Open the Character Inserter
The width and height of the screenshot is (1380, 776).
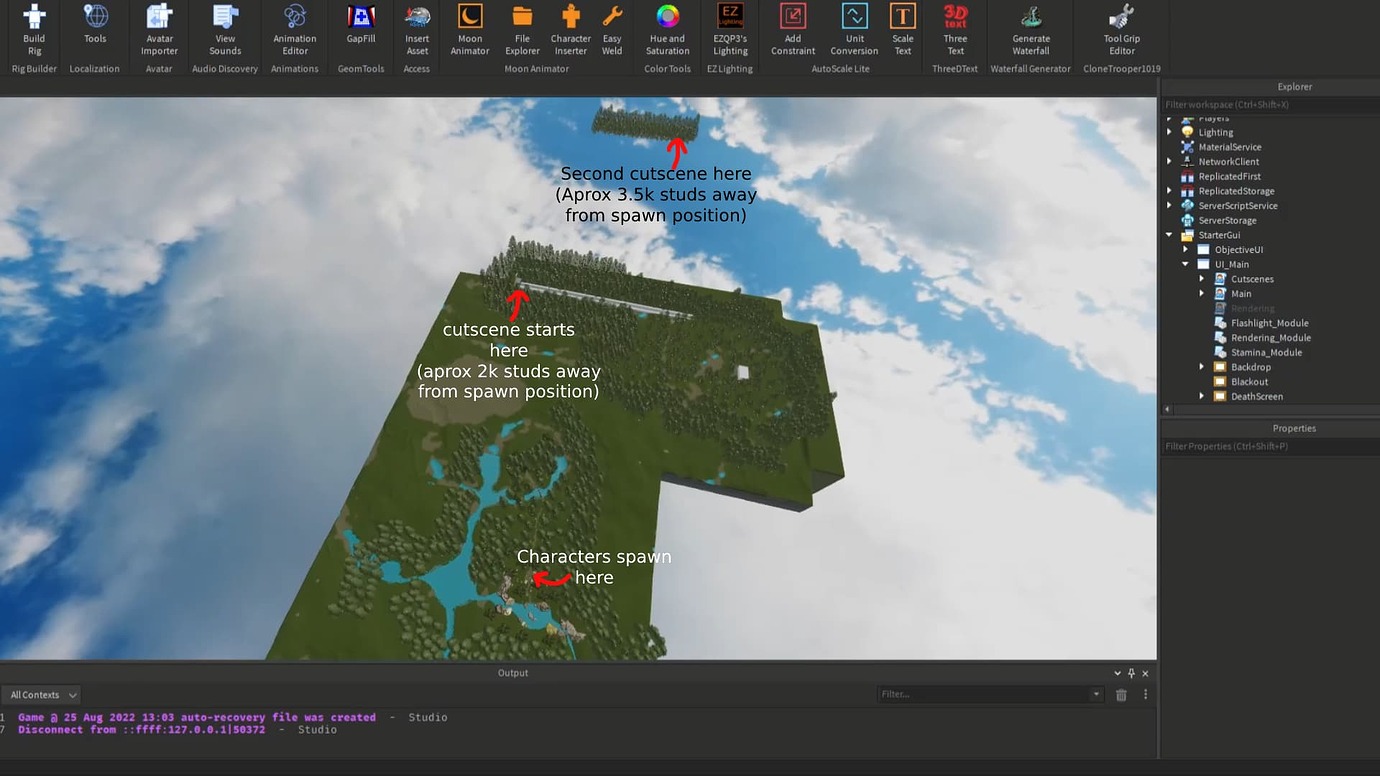pyautogui.click(x=571, y=30)
